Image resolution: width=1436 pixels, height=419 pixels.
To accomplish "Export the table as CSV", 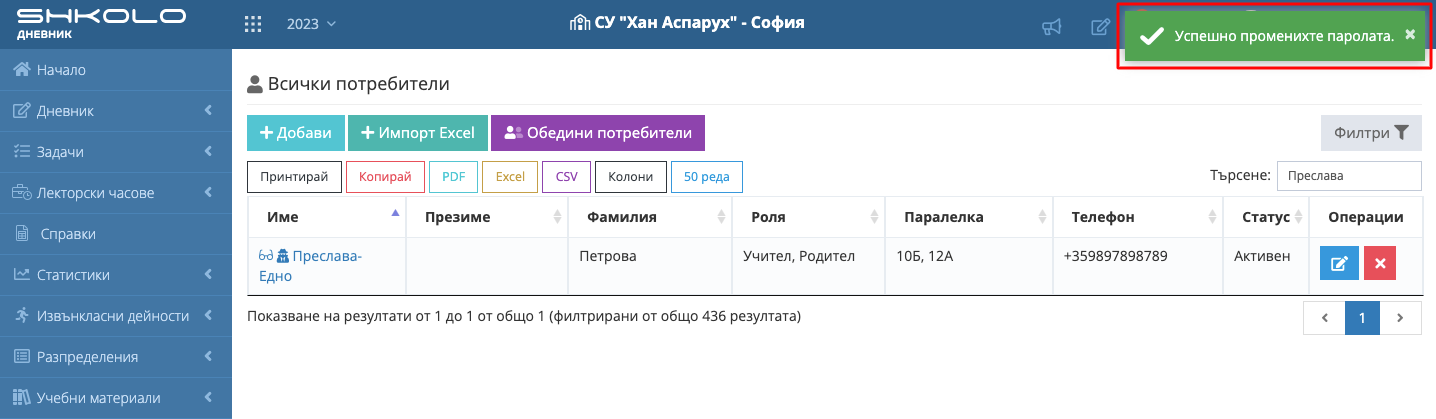I will pyautogui.click(x=567, y=177).
